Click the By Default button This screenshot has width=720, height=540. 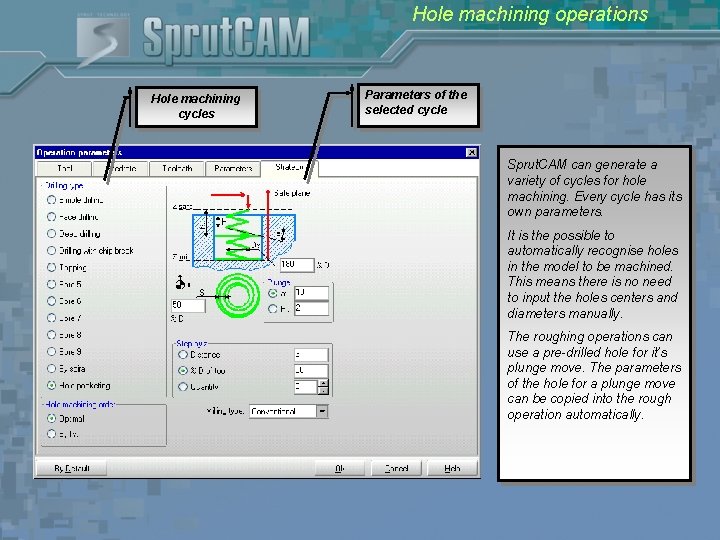click(71, 468)
